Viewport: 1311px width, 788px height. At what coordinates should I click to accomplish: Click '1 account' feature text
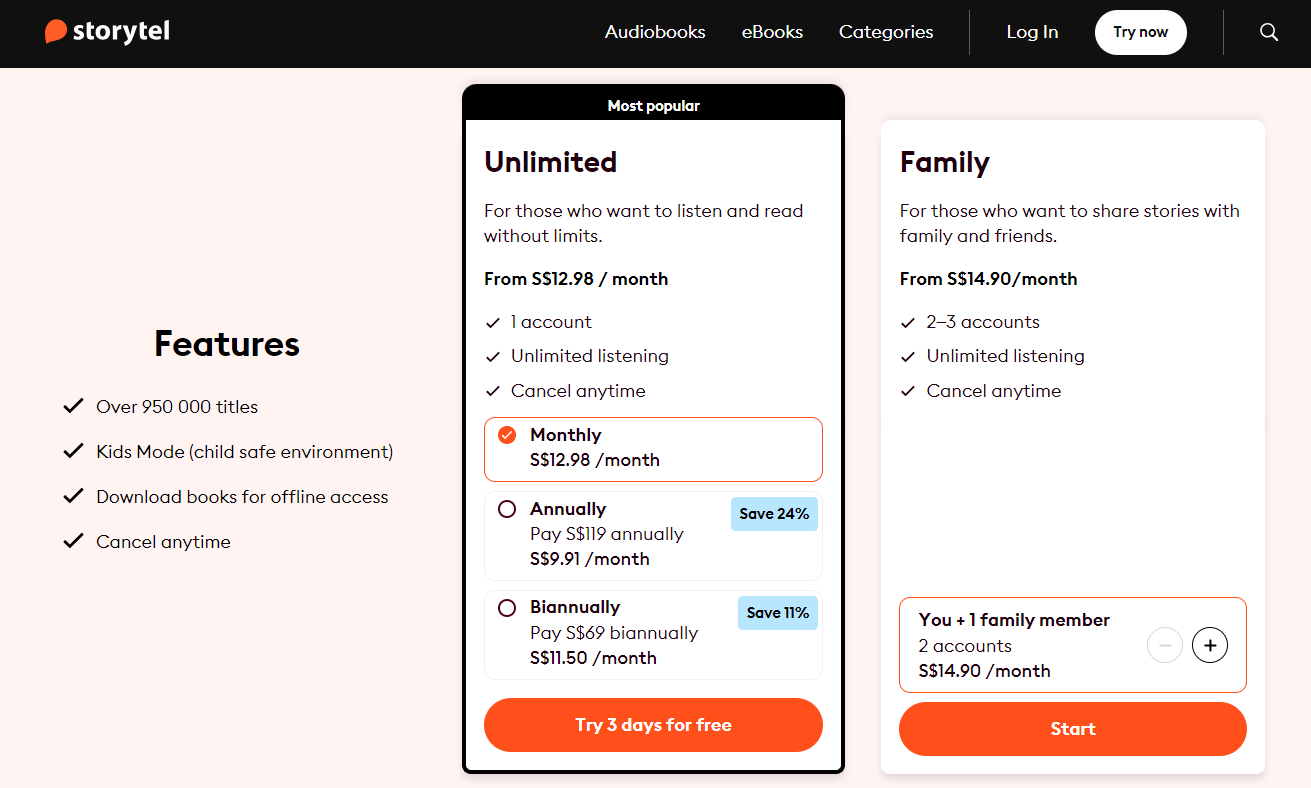[x=551, y=322]
